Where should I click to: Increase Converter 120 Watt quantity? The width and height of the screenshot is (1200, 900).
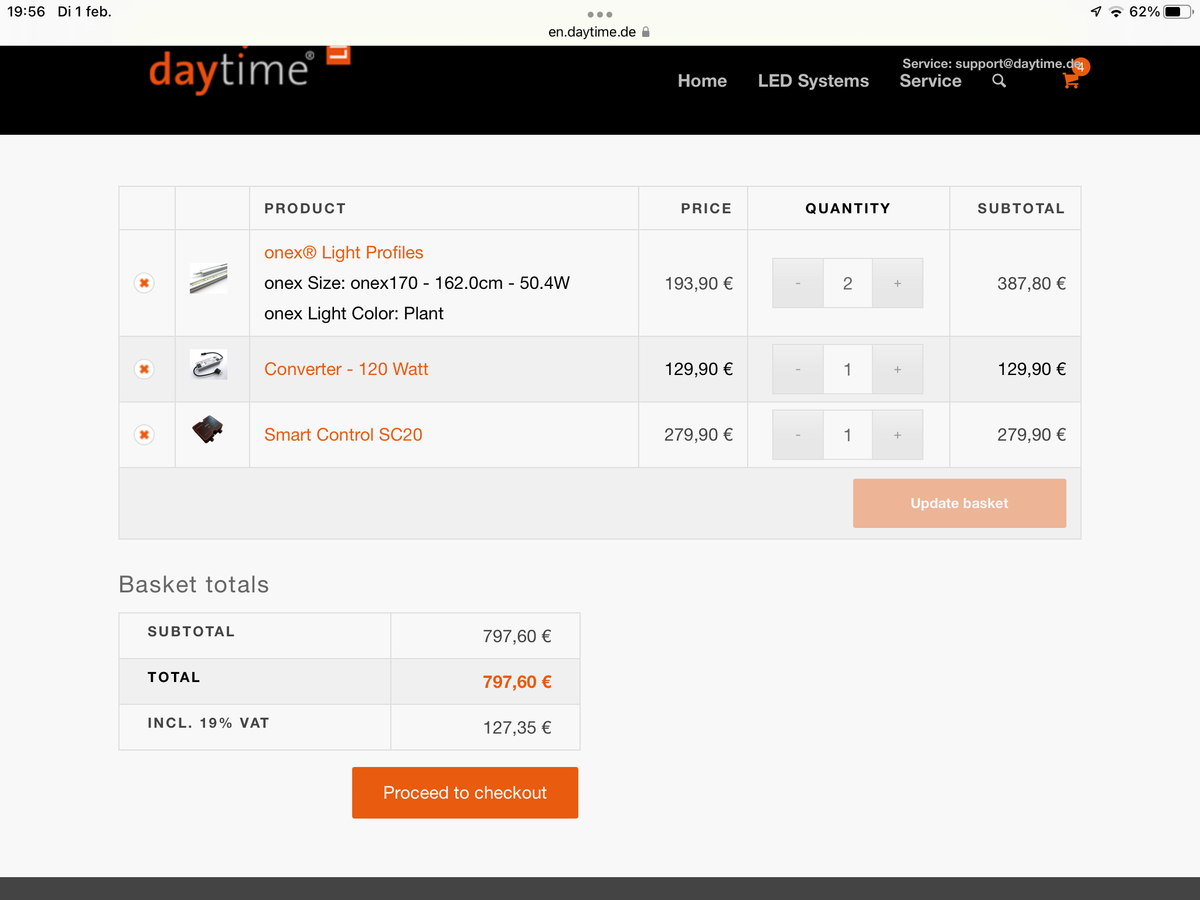tap(897, 370)
